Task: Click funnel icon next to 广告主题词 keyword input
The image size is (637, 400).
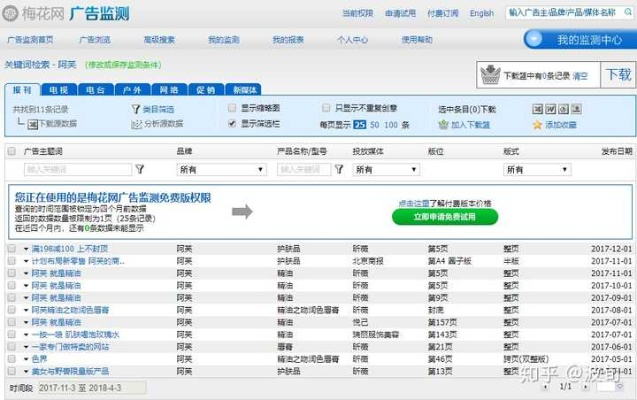Action: tap(140, 169)
